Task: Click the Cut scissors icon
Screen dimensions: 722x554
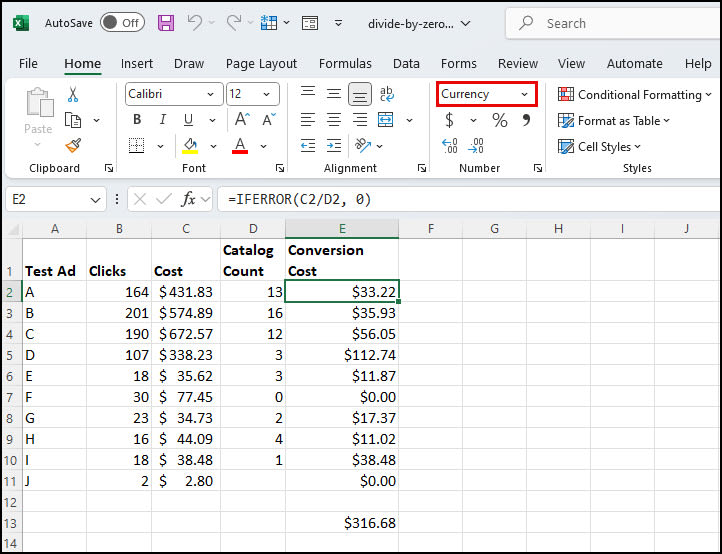Action: [73, 94]
